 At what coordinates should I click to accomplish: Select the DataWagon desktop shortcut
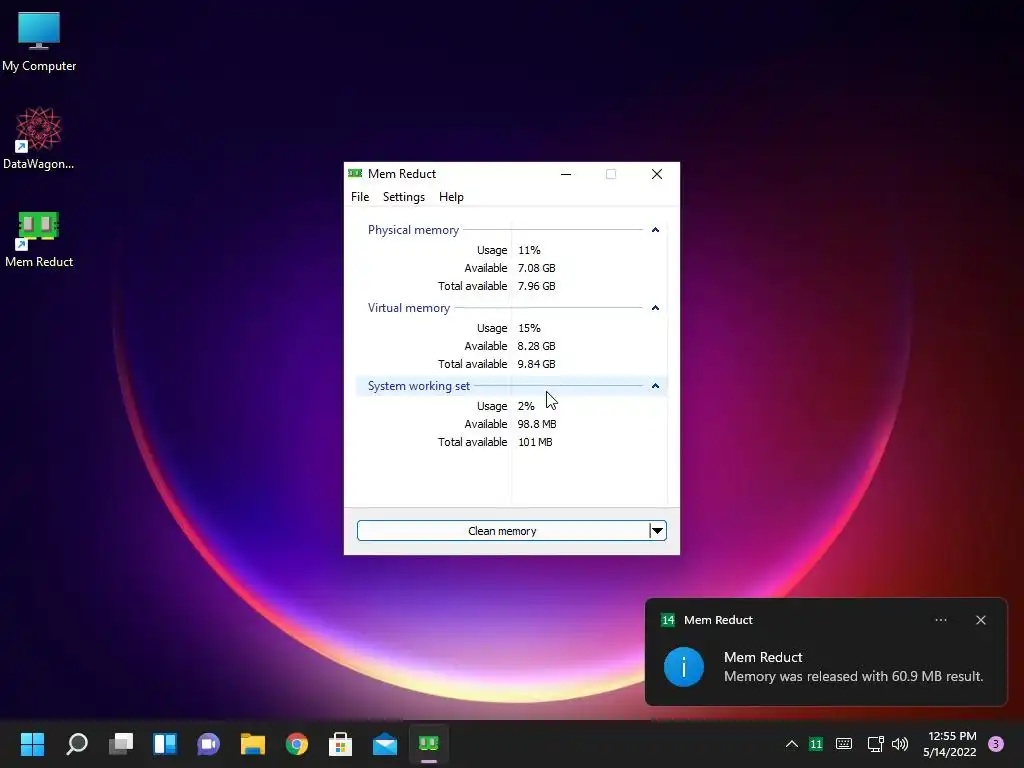point(39,138)
